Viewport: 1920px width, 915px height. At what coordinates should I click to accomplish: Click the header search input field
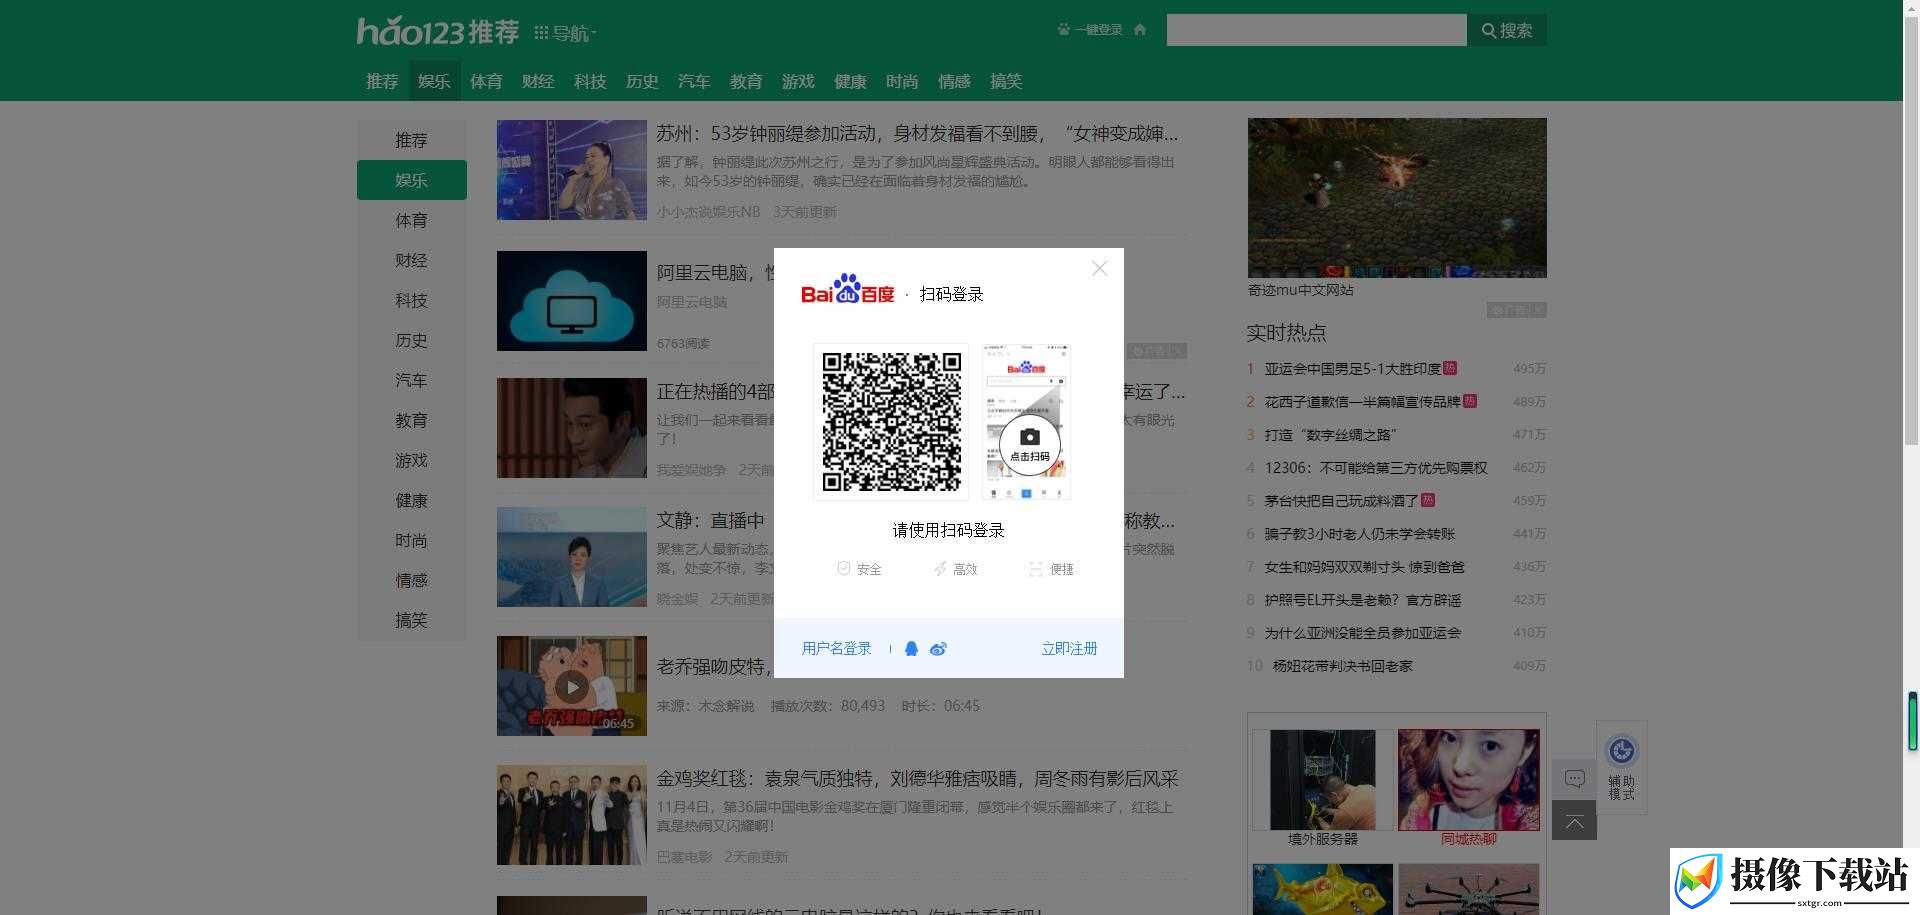point(1316,30)
